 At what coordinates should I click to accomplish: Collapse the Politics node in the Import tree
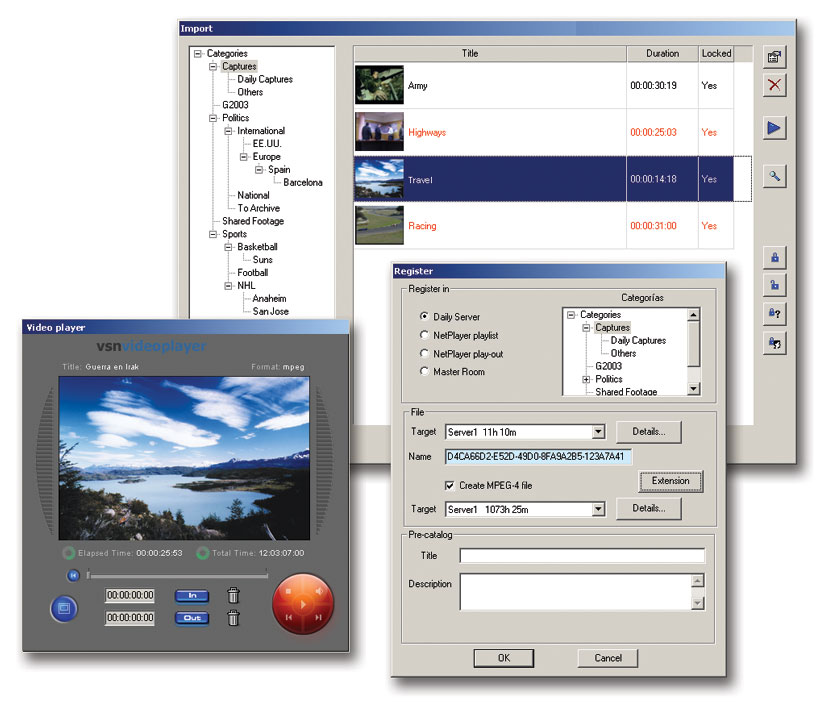click(x=213, y=118)
